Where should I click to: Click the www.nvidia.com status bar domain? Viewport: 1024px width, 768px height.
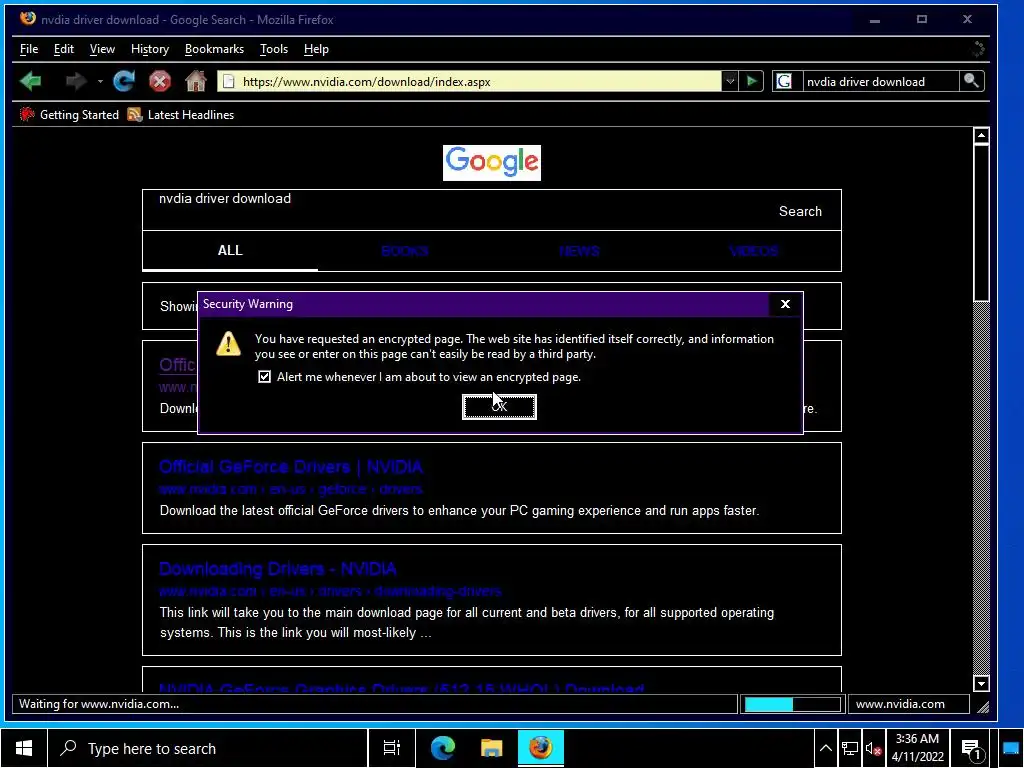click(900, 704)
